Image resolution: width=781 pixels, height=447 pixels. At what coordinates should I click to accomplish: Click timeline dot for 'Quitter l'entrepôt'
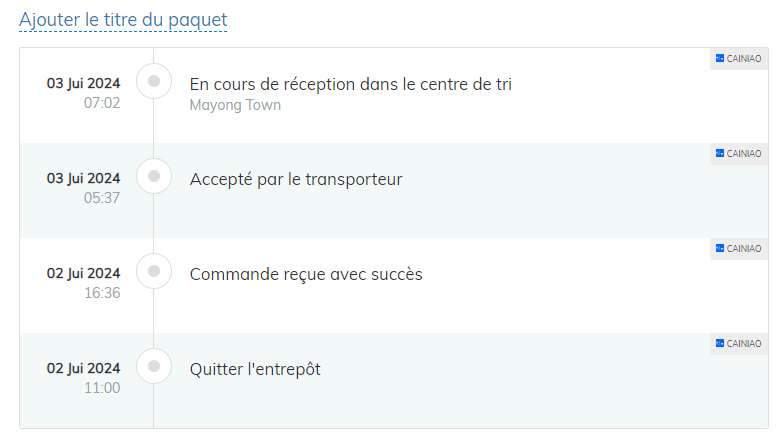coord(154,366)
